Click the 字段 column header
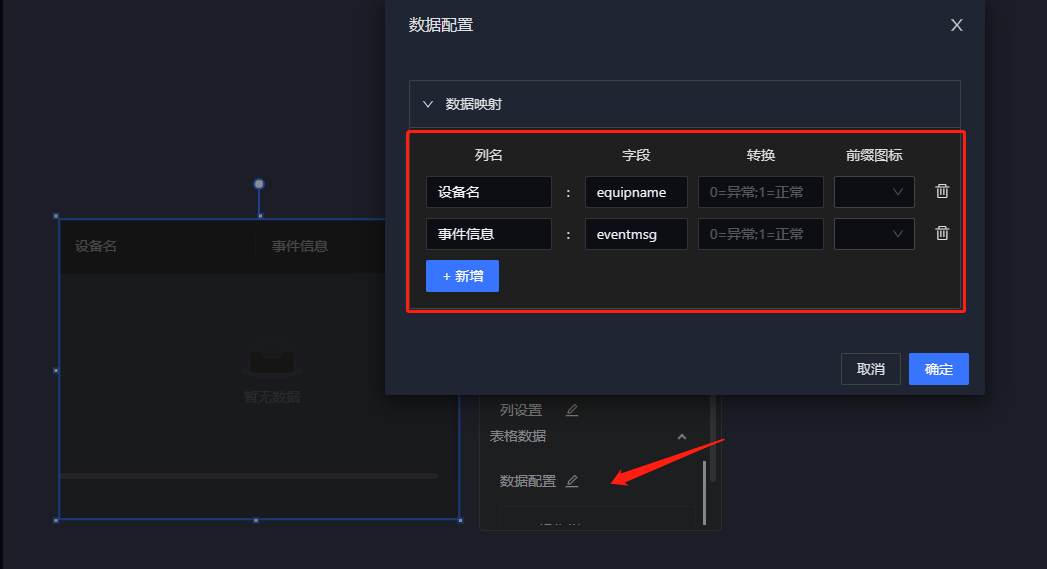 pos(636,156)
